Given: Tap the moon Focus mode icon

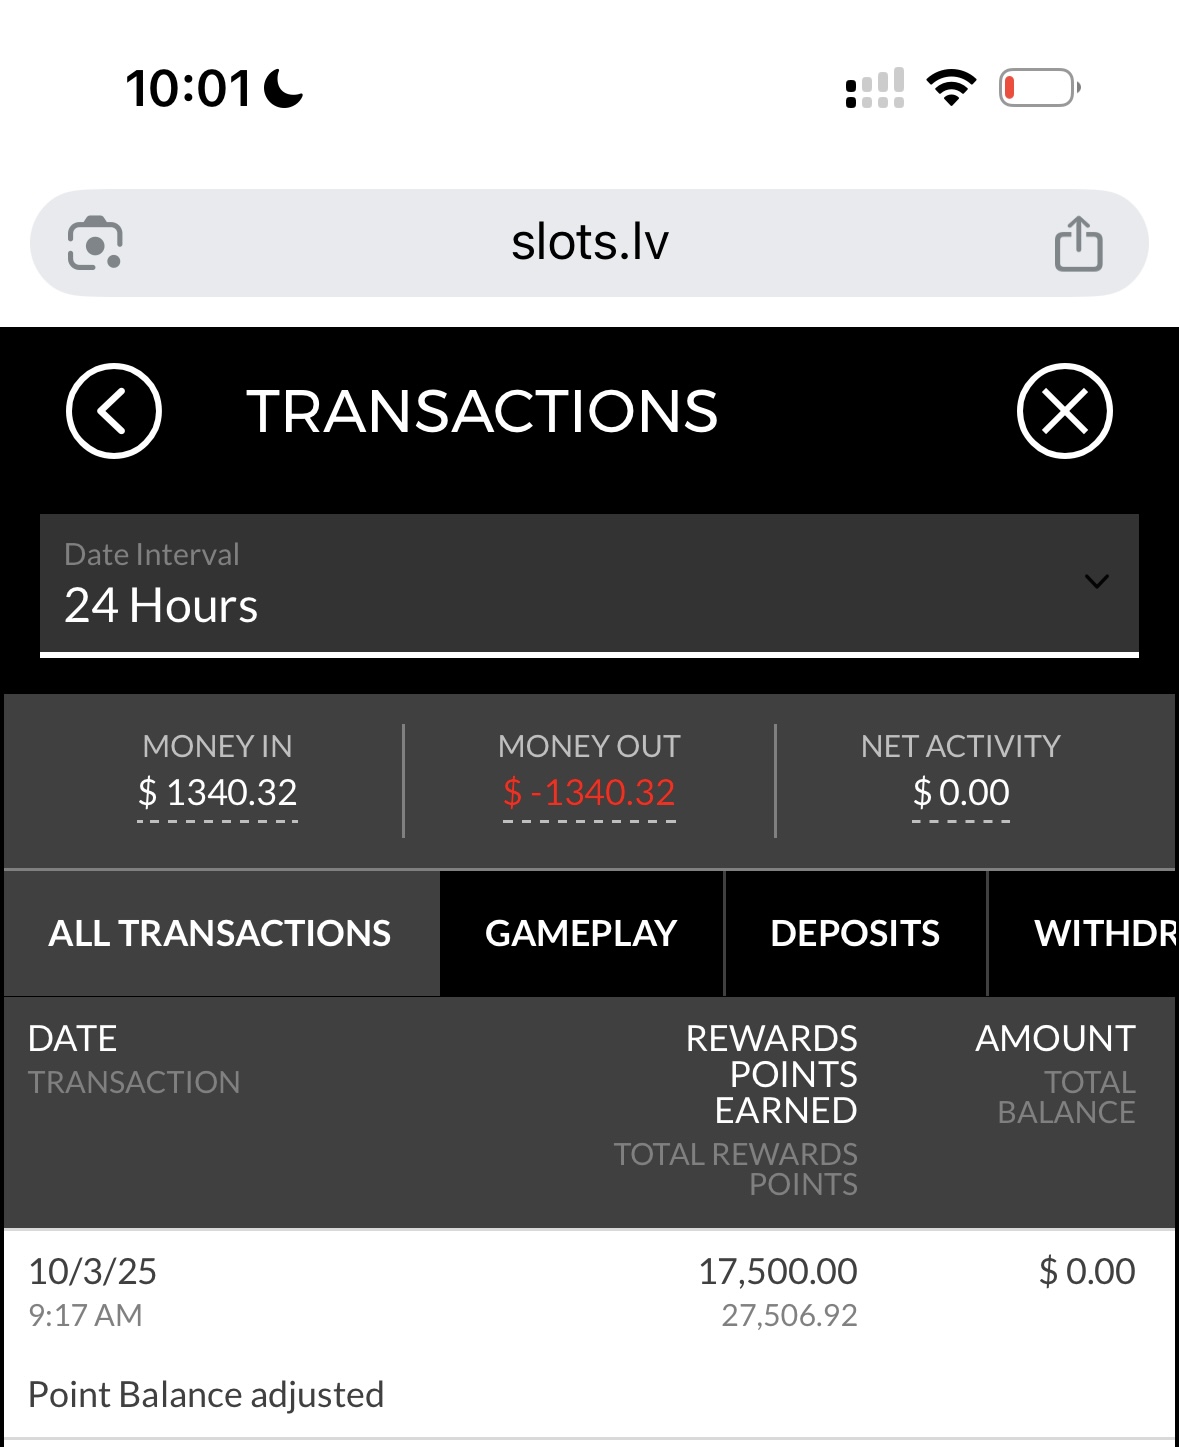Looking at the screenshot, I should click(x=283, y=88).
